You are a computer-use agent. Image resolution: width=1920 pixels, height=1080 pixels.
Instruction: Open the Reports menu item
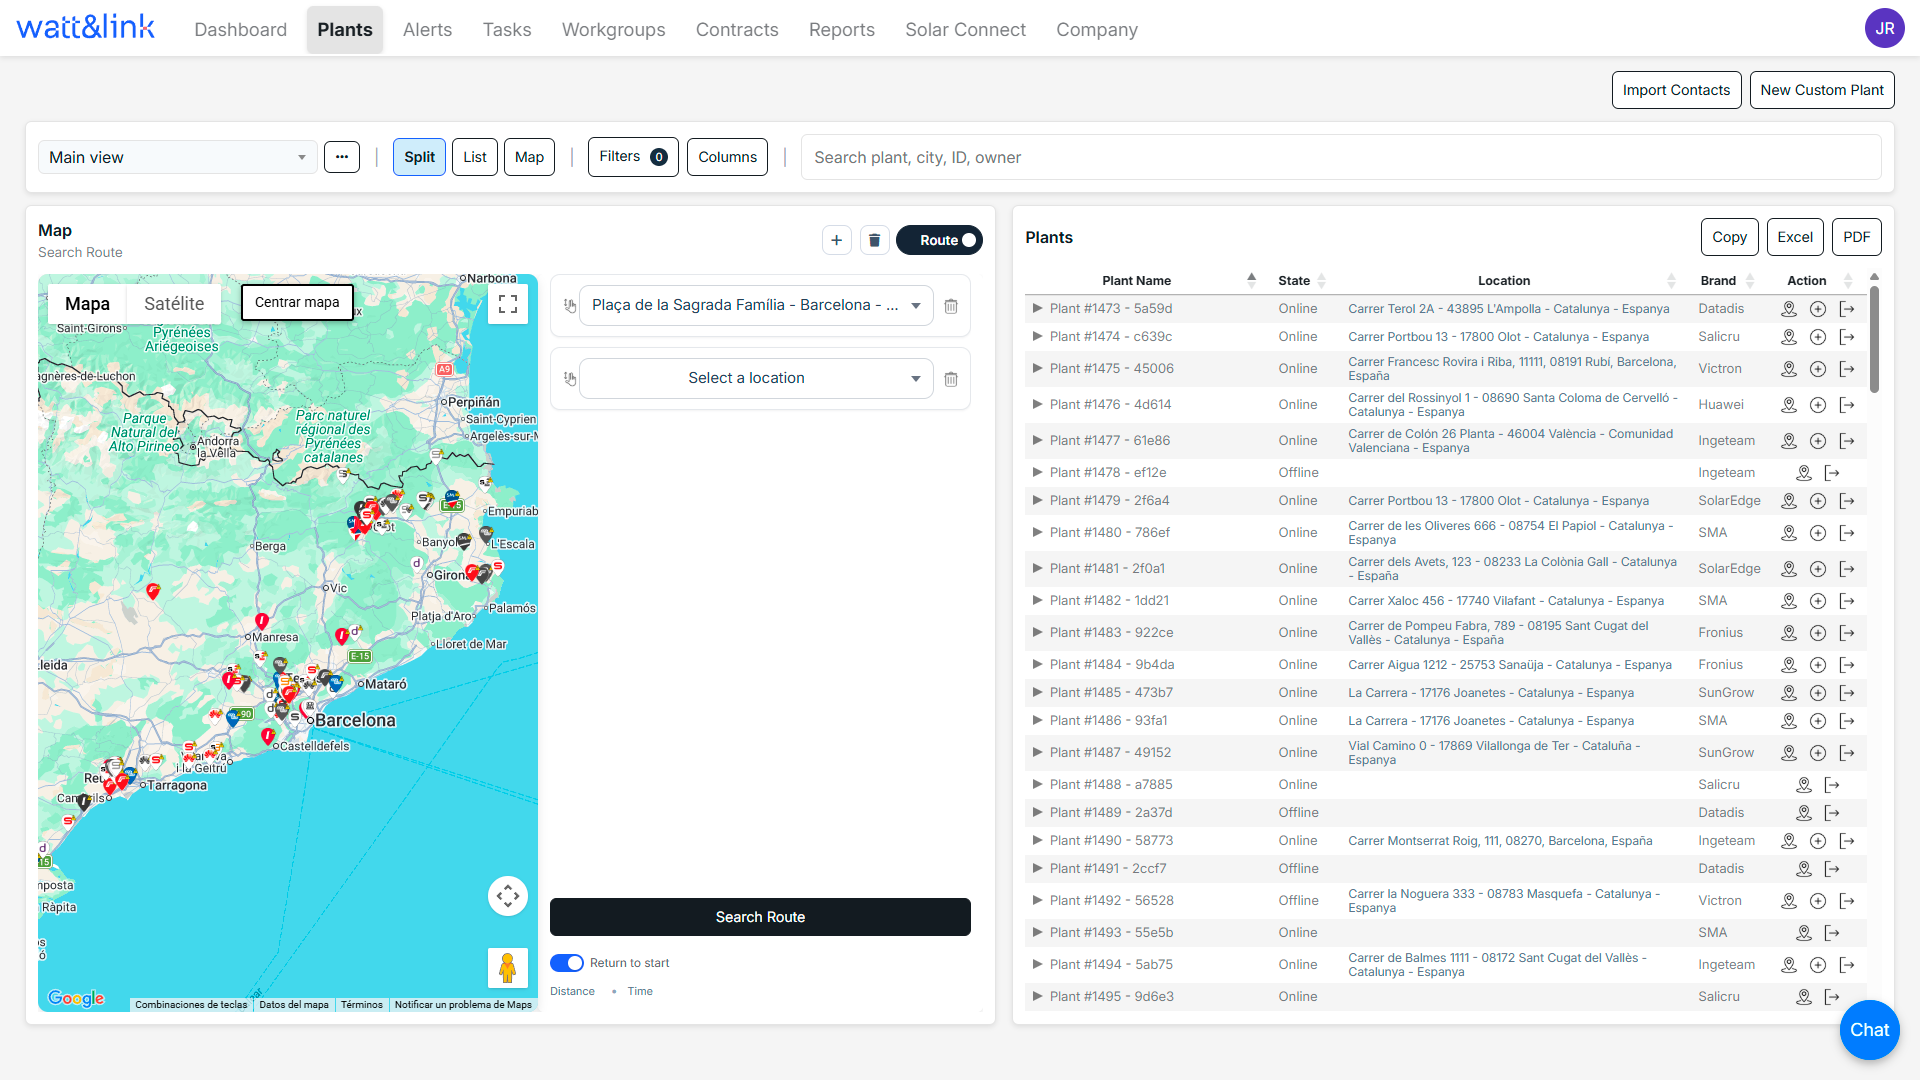coord(841,30)
